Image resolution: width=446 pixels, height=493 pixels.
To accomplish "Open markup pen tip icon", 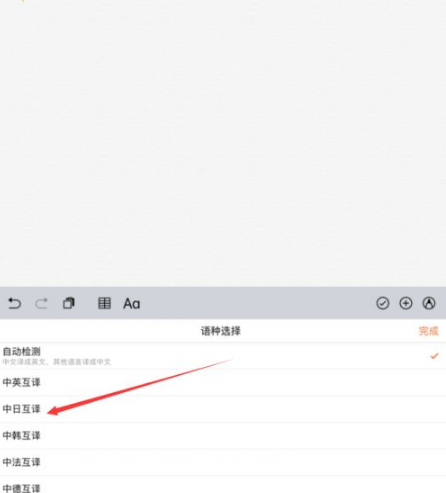I will click(x=429, y=303).
